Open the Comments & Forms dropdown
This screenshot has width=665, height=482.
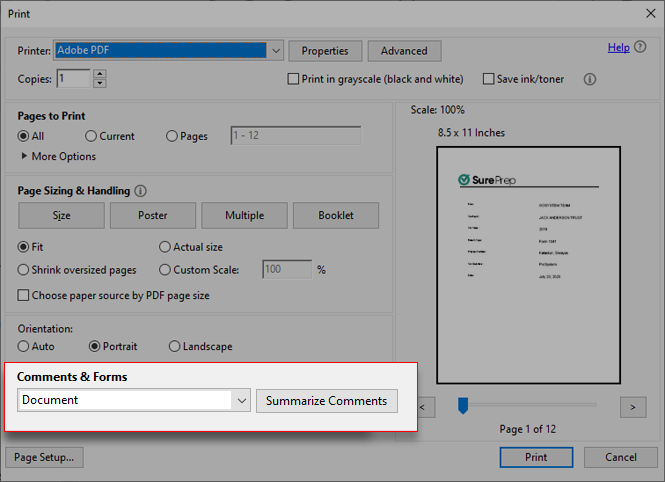click(x=241, y=401)
